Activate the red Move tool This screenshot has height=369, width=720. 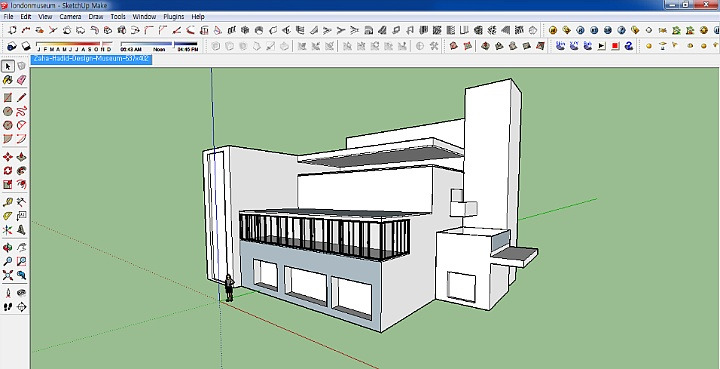[8, 157]
